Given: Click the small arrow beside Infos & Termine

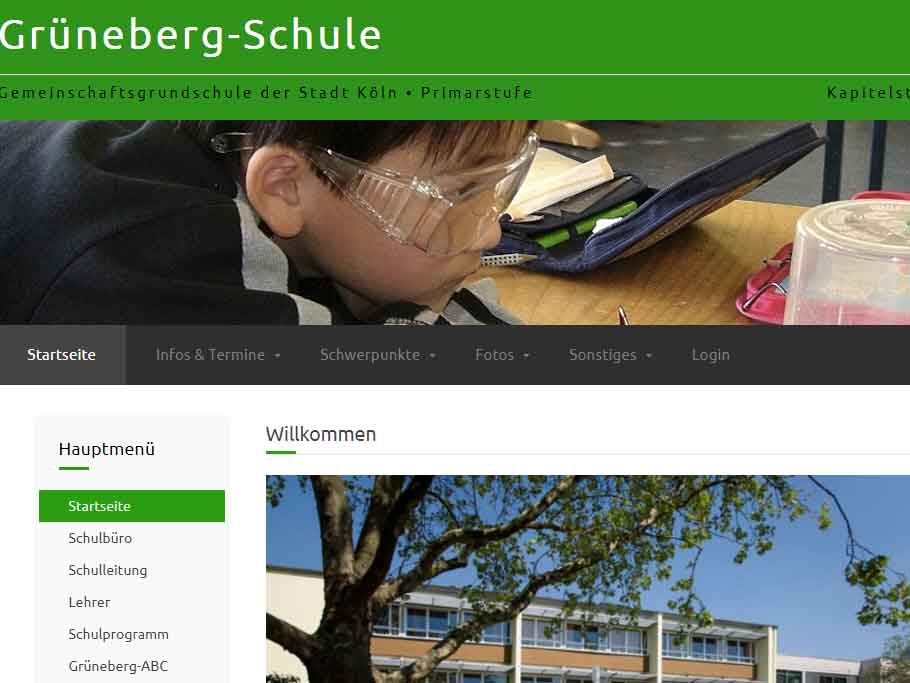Looking at the screenshot, I should click(x=277, y=356).
